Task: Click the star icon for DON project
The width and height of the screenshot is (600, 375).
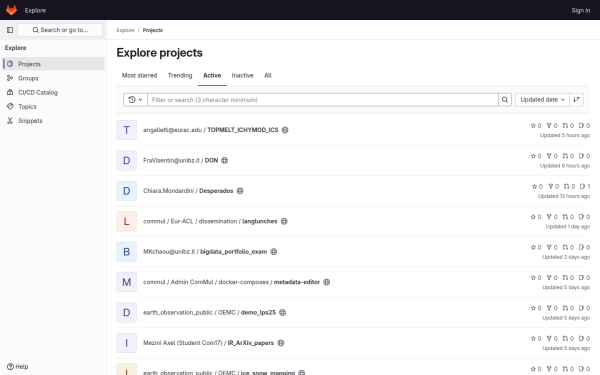Action: coord(533,156)
